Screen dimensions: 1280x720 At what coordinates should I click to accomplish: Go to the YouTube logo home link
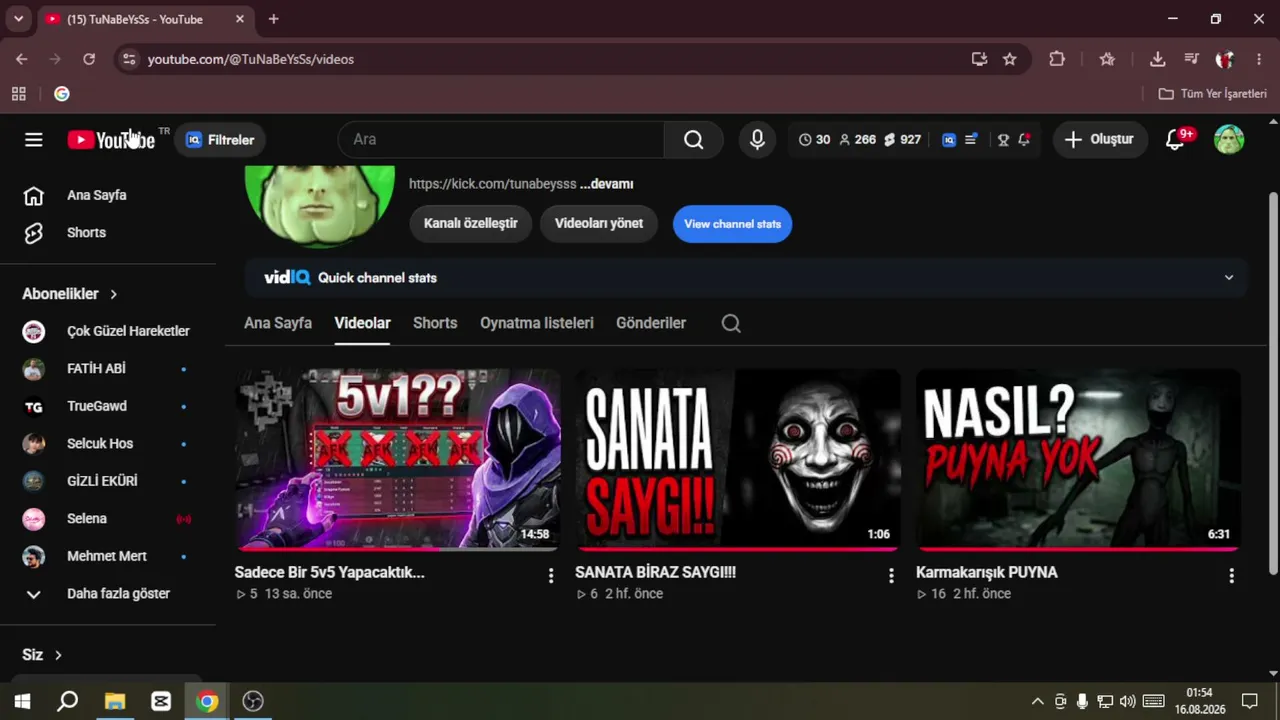(x=111, y=140)
